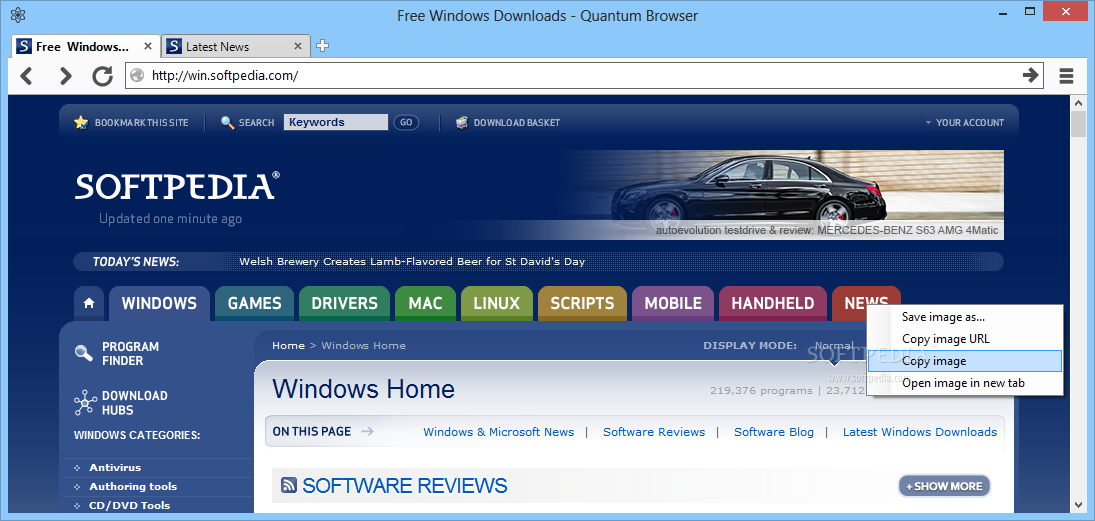This screenshot has width=1095, height=521.
Task: Reload the page with the refresh icon
Action: click(x=103, y=75)
